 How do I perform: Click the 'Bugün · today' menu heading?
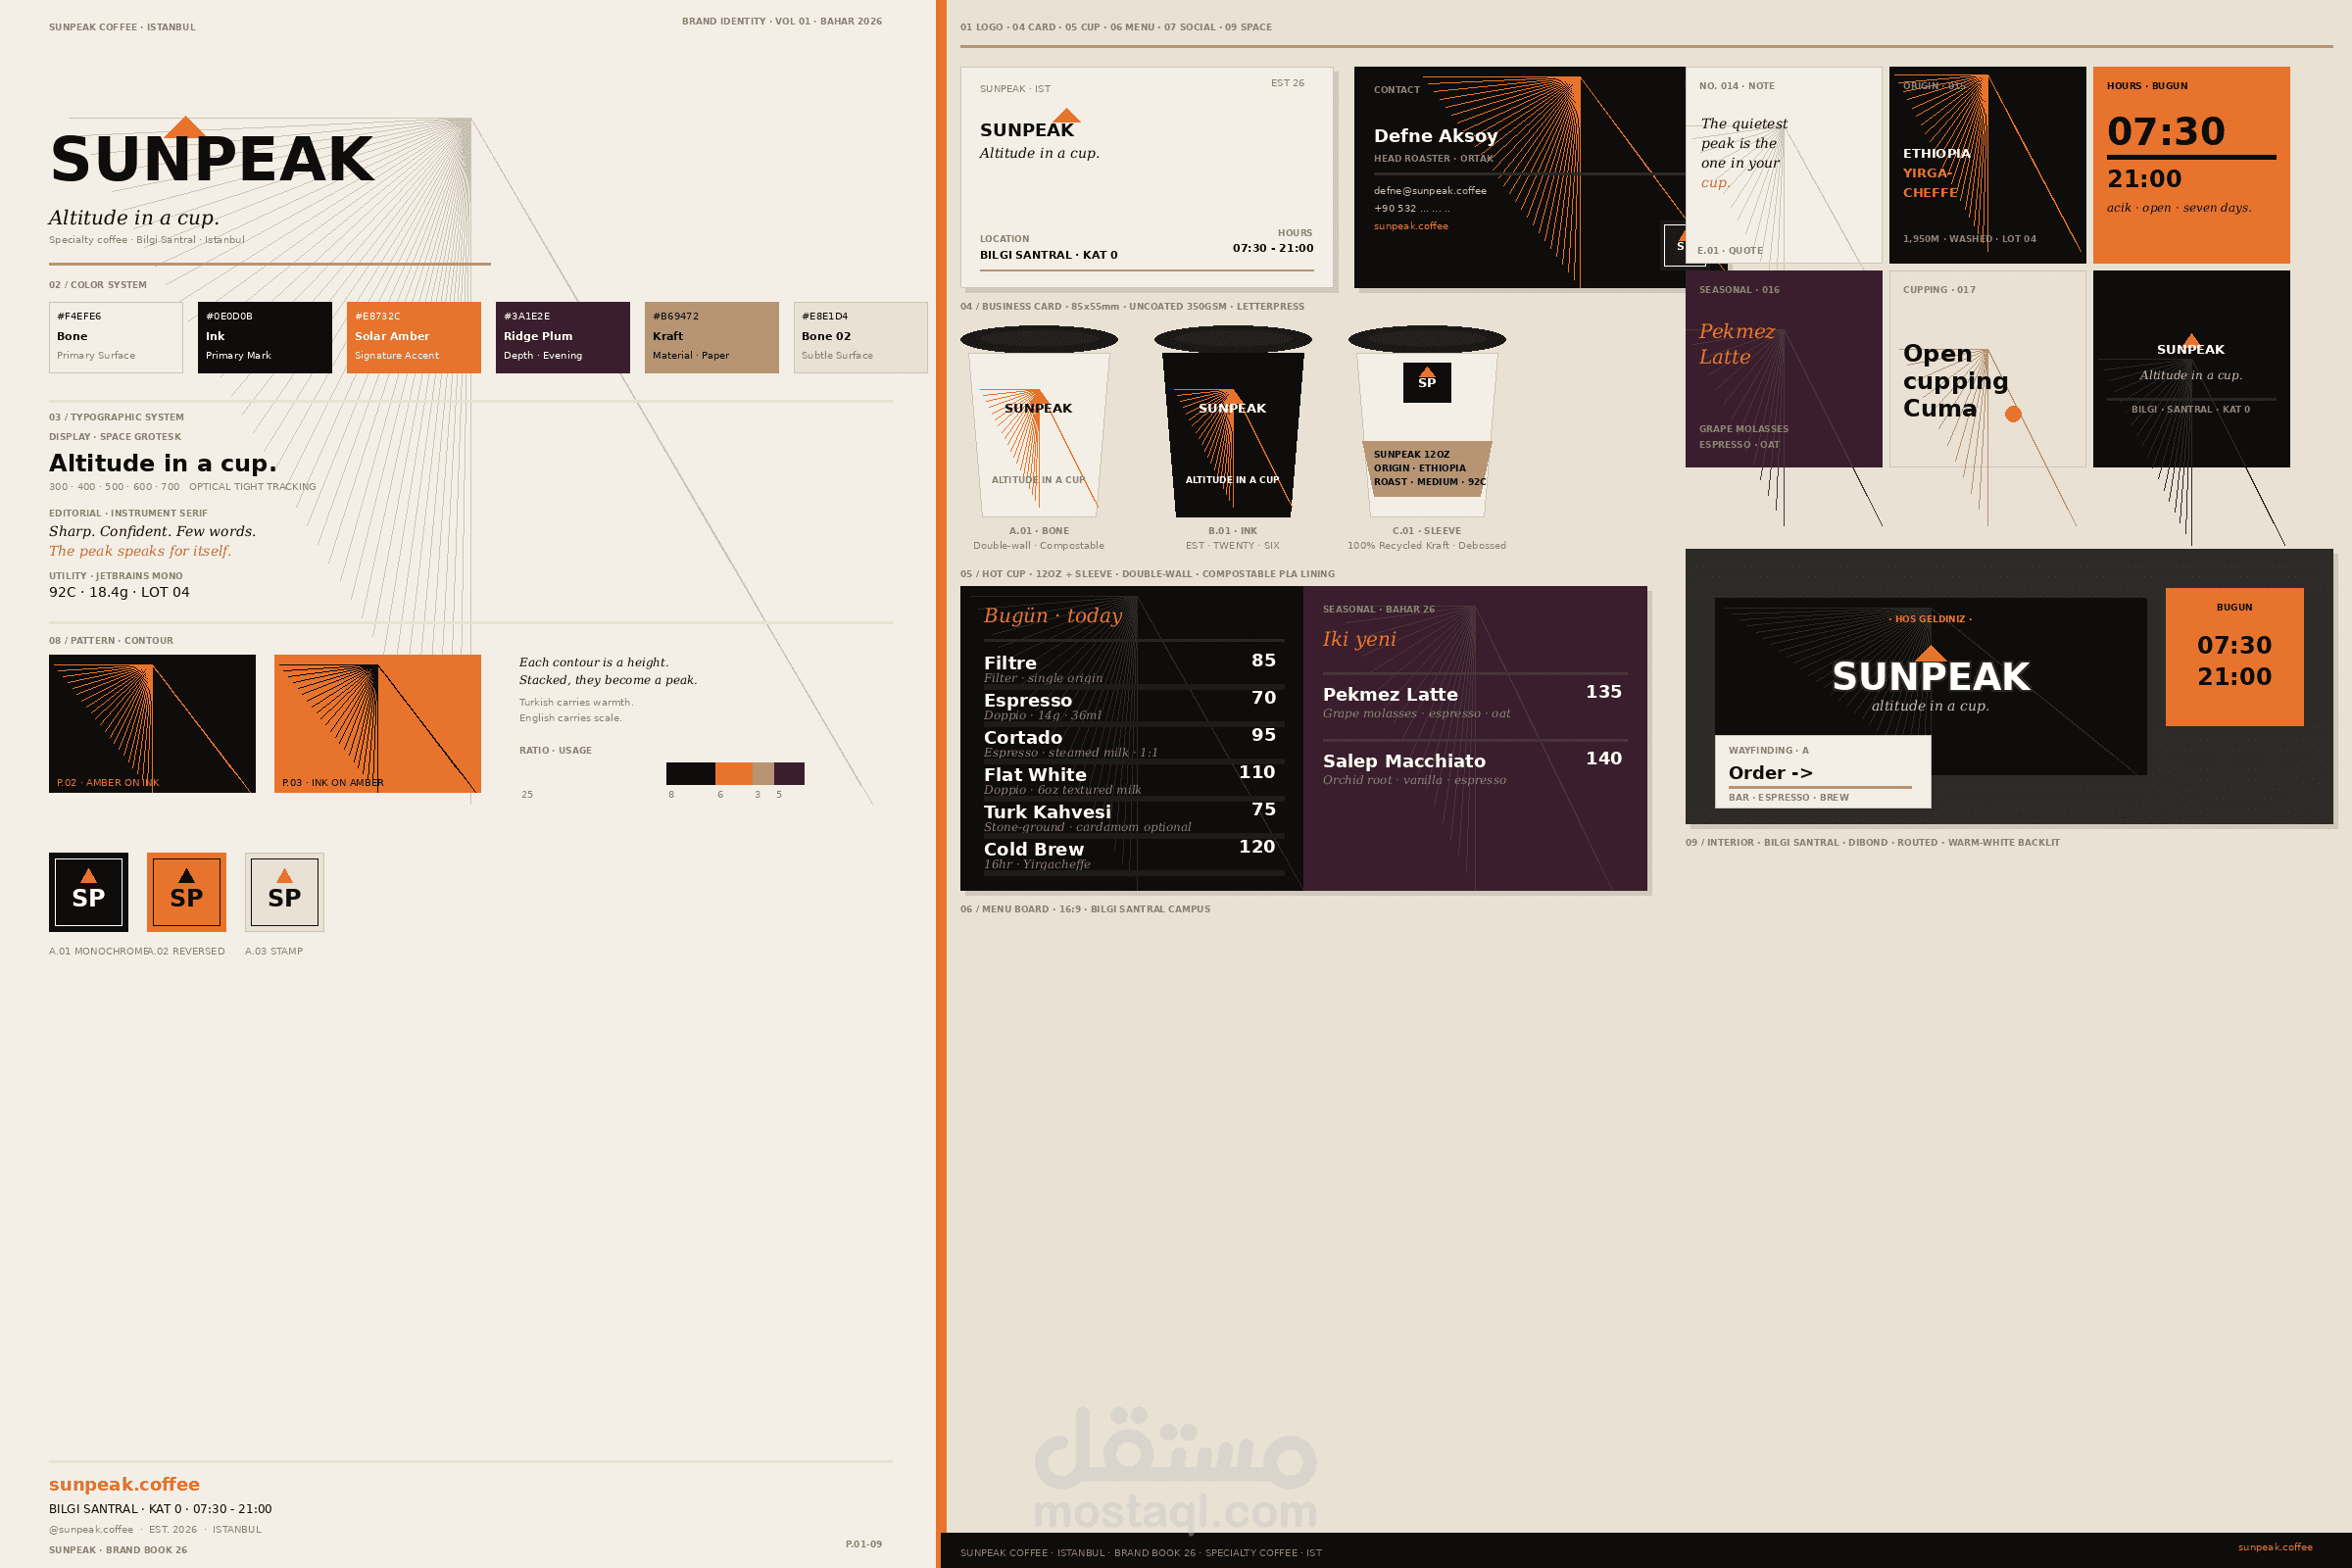1053,616
